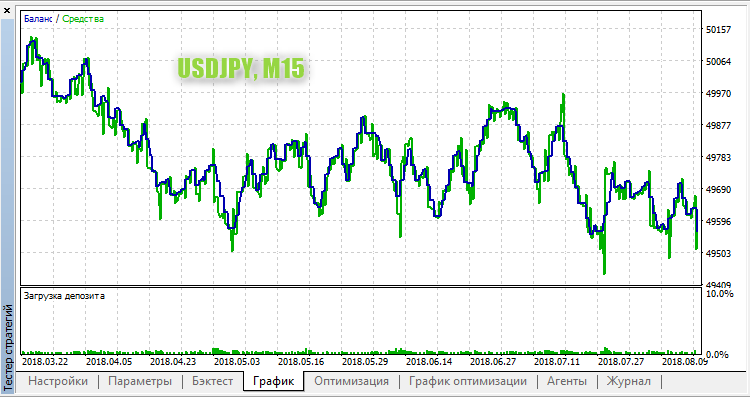Click the 2018.06.14 date label

point(429,362)
